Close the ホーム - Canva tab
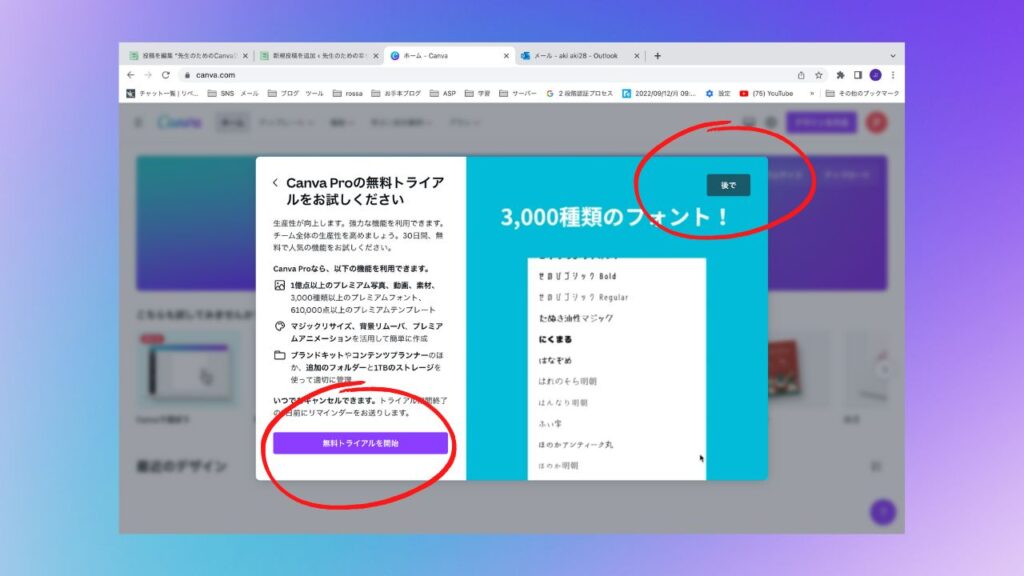The image size is (1024, 576). click(506, 56)
